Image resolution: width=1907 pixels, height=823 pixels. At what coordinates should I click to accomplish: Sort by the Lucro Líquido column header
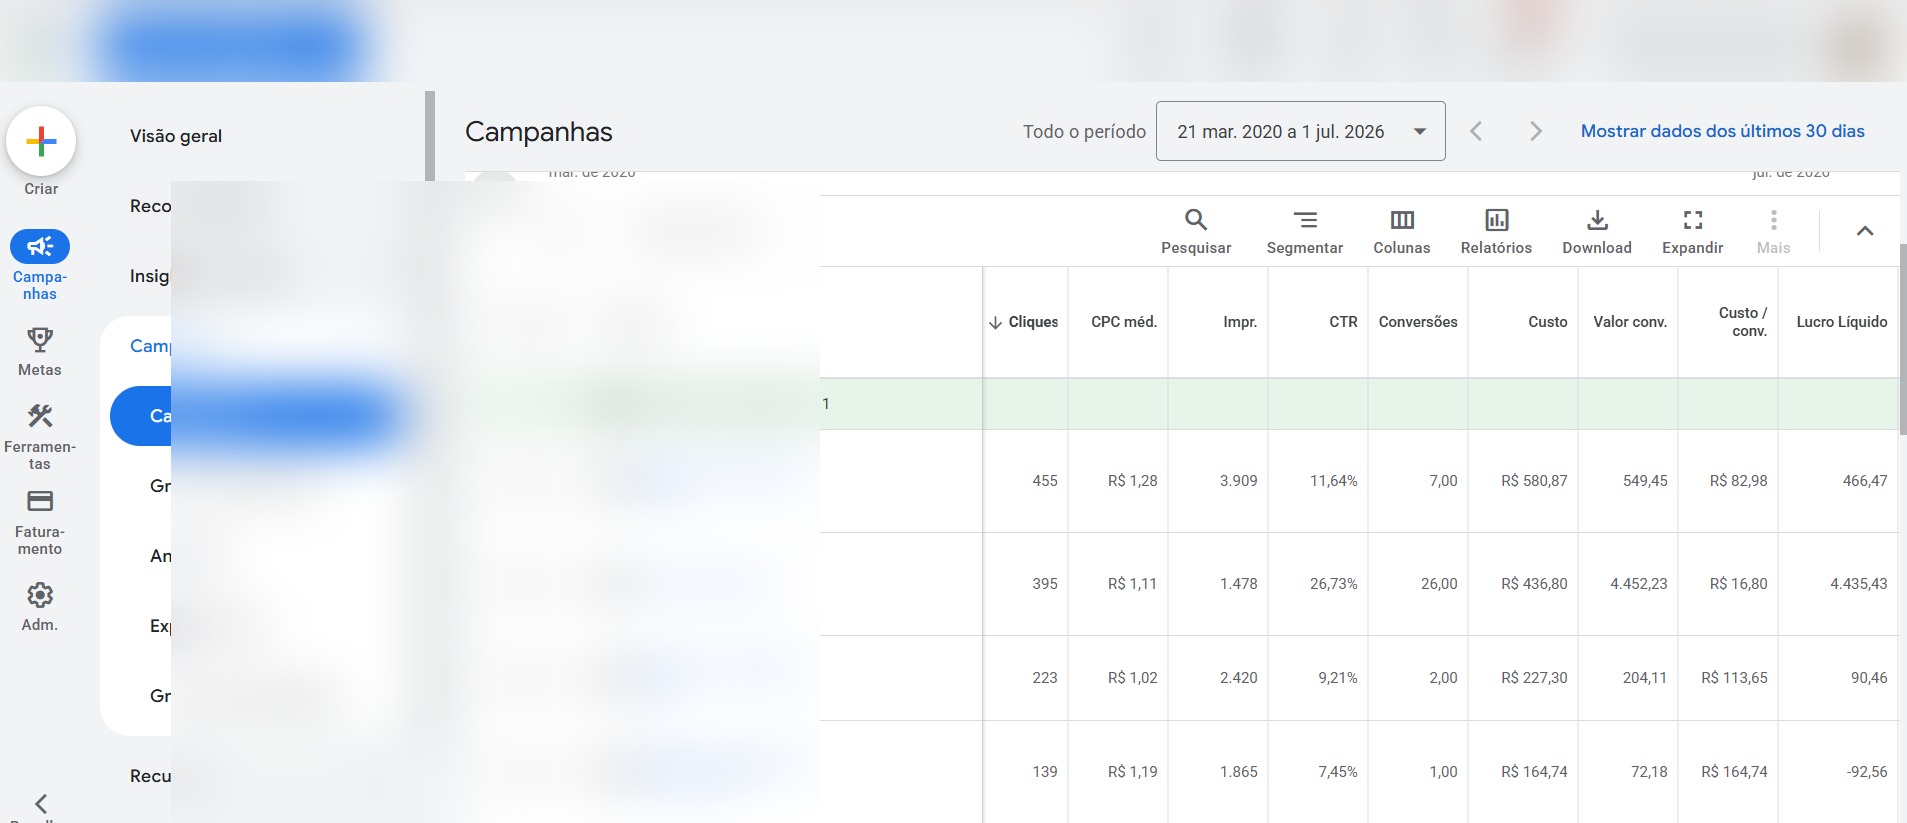point(1842,322)
